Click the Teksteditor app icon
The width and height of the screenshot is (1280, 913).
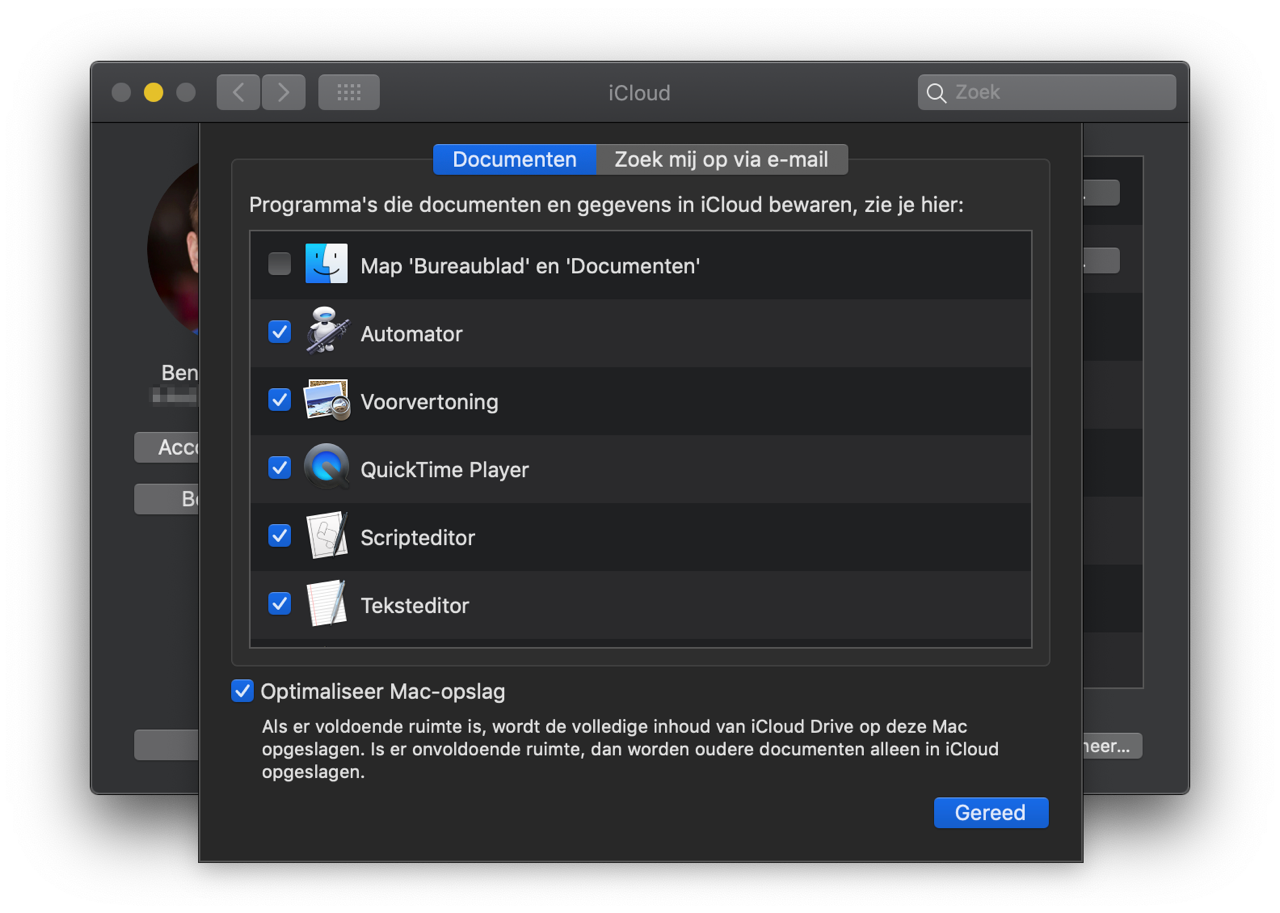pos(326,604)
